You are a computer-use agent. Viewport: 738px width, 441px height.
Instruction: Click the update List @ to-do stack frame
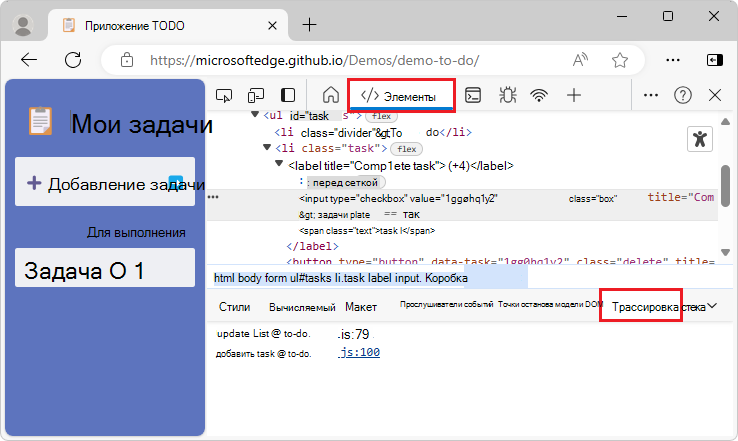(x=264, y=334)
